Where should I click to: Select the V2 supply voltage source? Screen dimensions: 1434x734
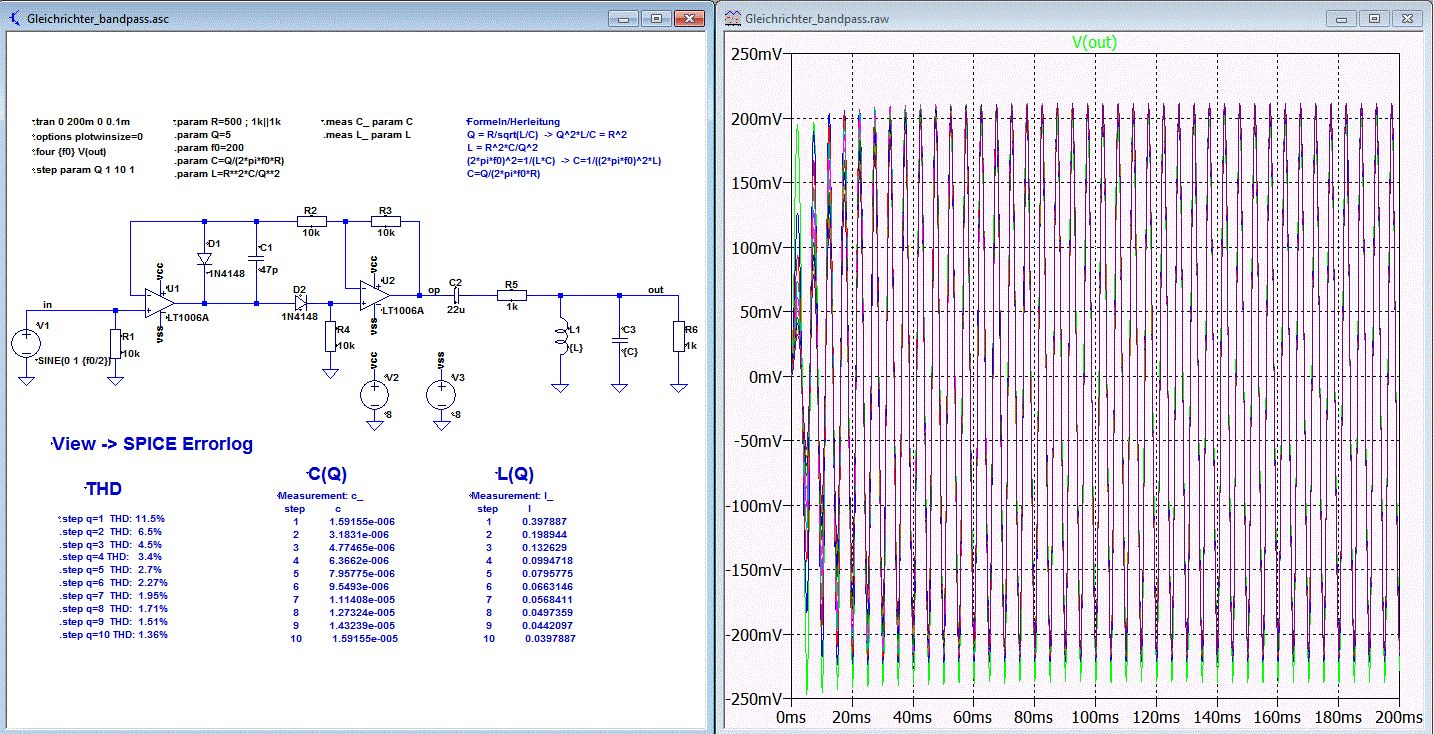tap(375, 394)
